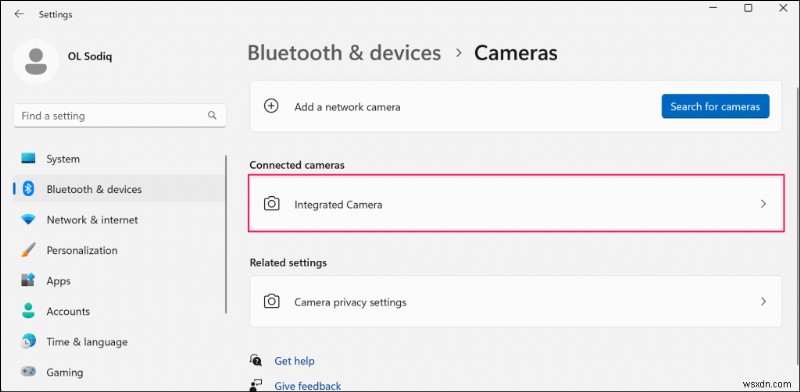Click the search magnifier icon
The width and height of the screenshot is (800, 392).
[212, 116]
